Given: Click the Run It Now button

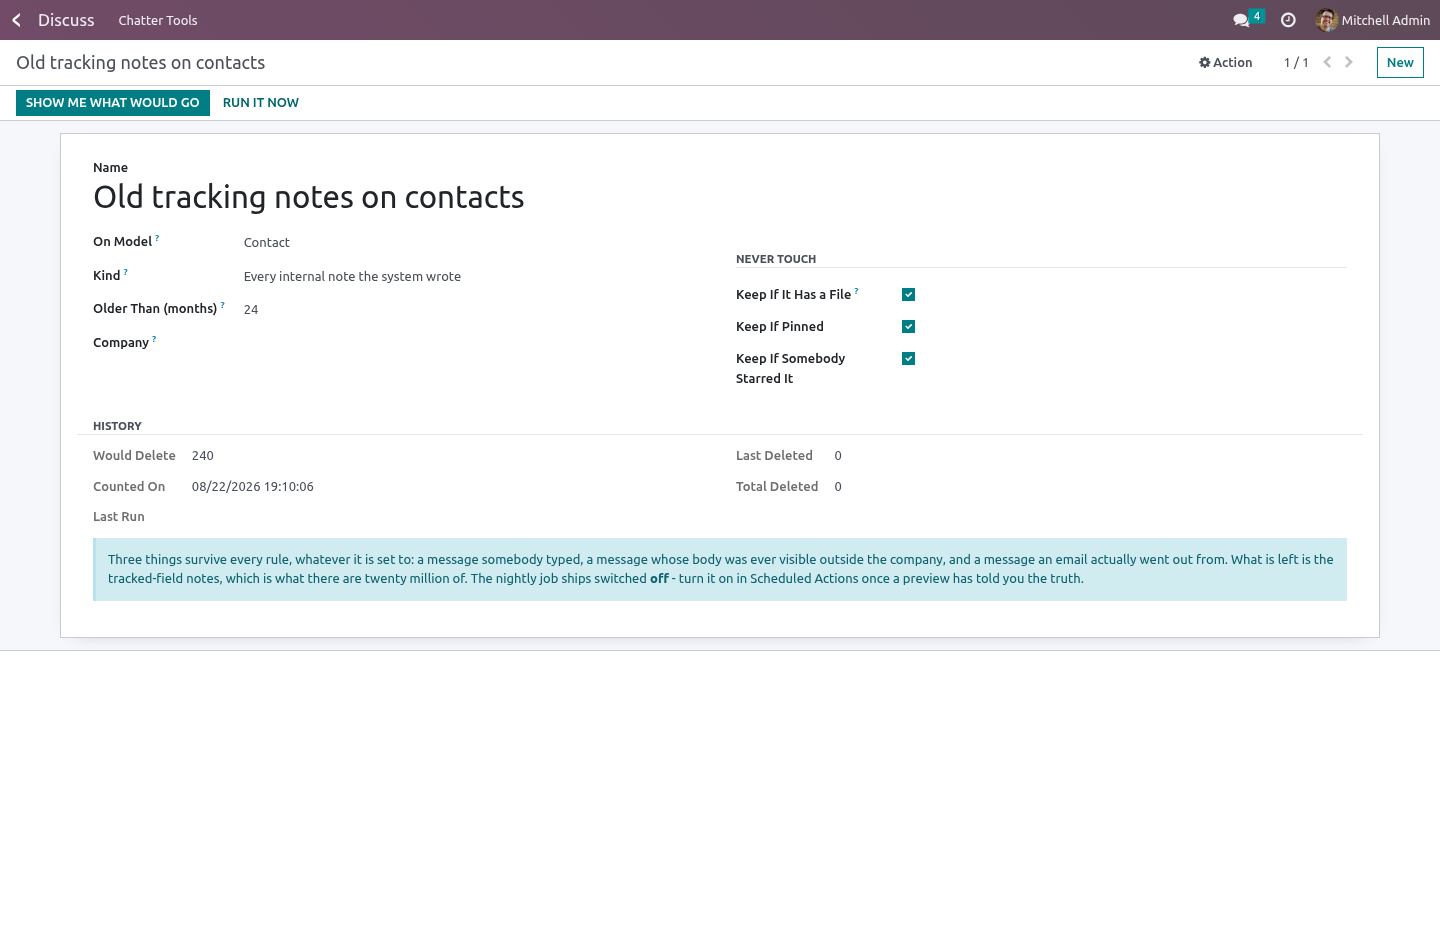Looking at the screenshot, I should pos(261,103).
